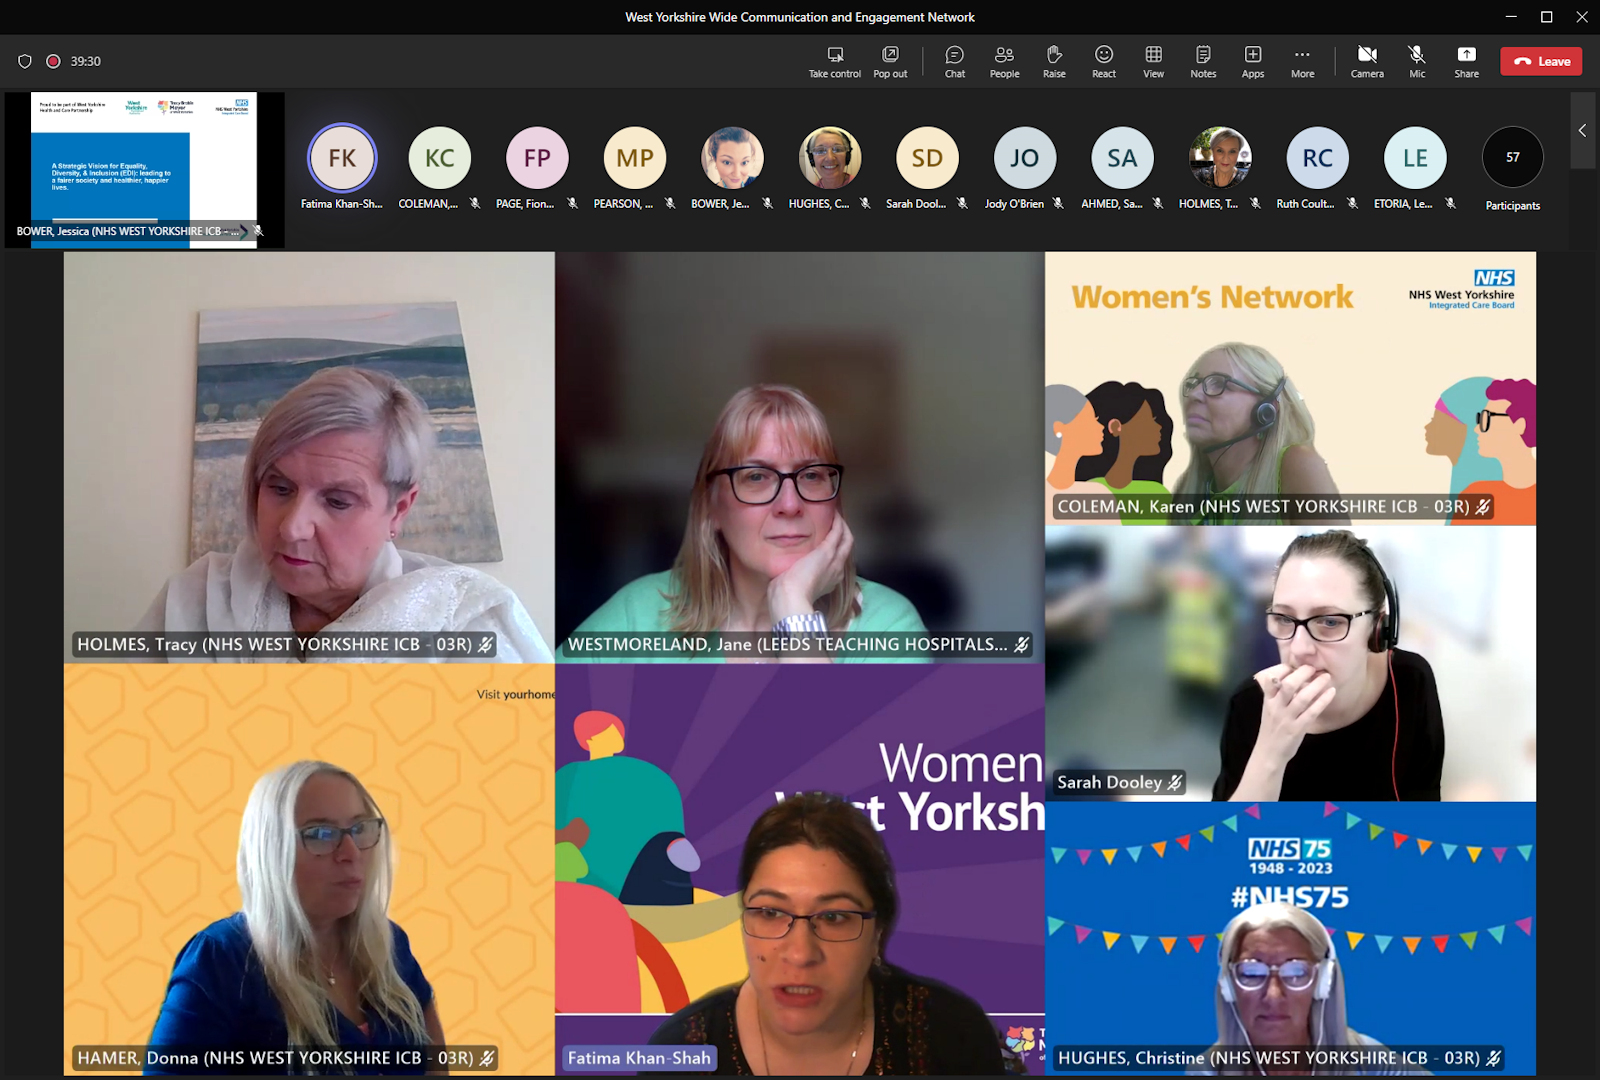
Task: Select Jody O'Brien JO avatar
Action: 1024,157
